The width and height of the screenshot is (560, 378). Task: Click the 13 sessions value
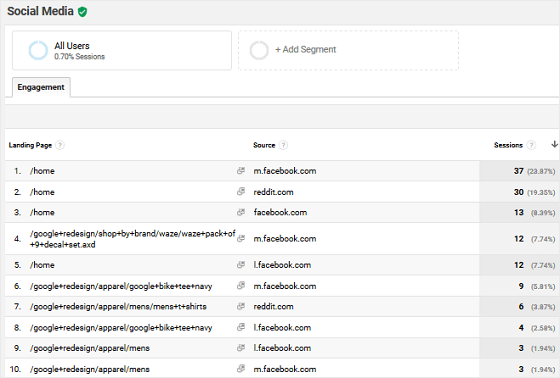click(519, 213)
